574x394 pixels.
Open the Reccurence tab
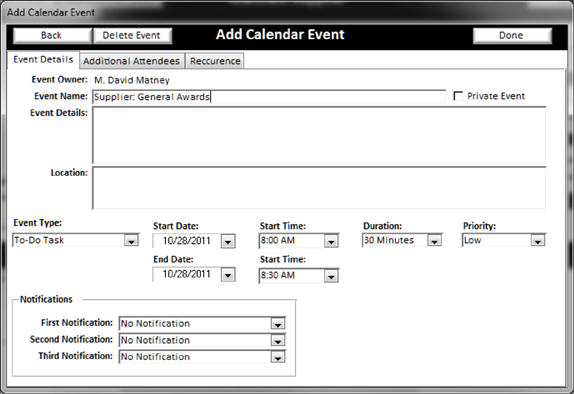tap(215, 61)
